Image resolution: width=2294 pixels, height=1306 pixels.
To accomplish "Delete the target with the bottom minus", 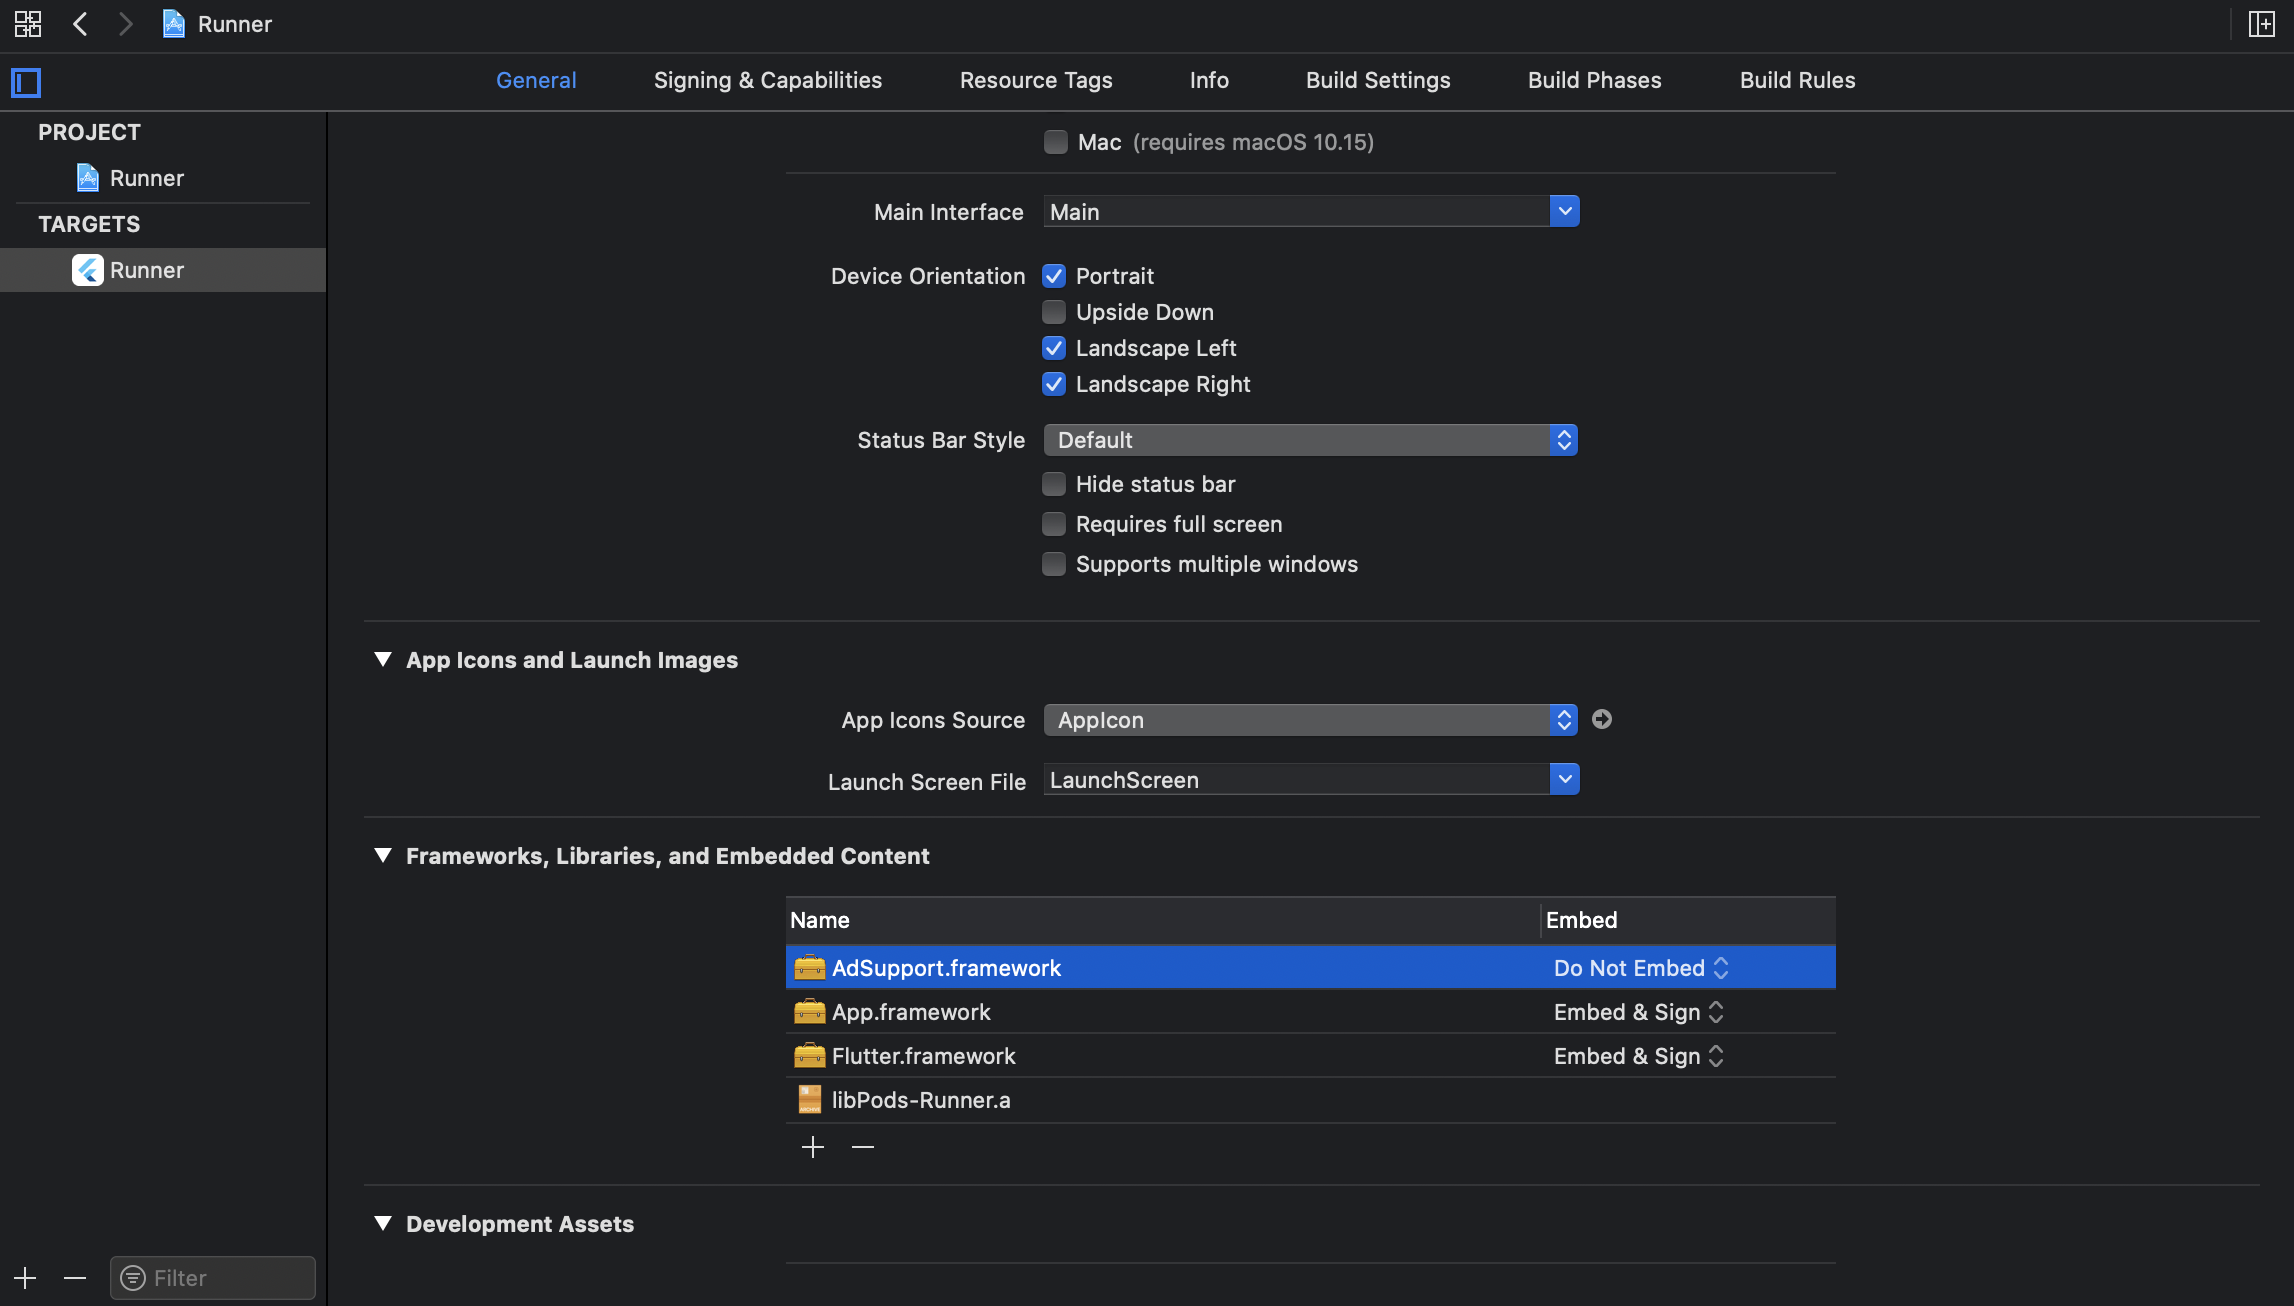I will point(75,1278).
